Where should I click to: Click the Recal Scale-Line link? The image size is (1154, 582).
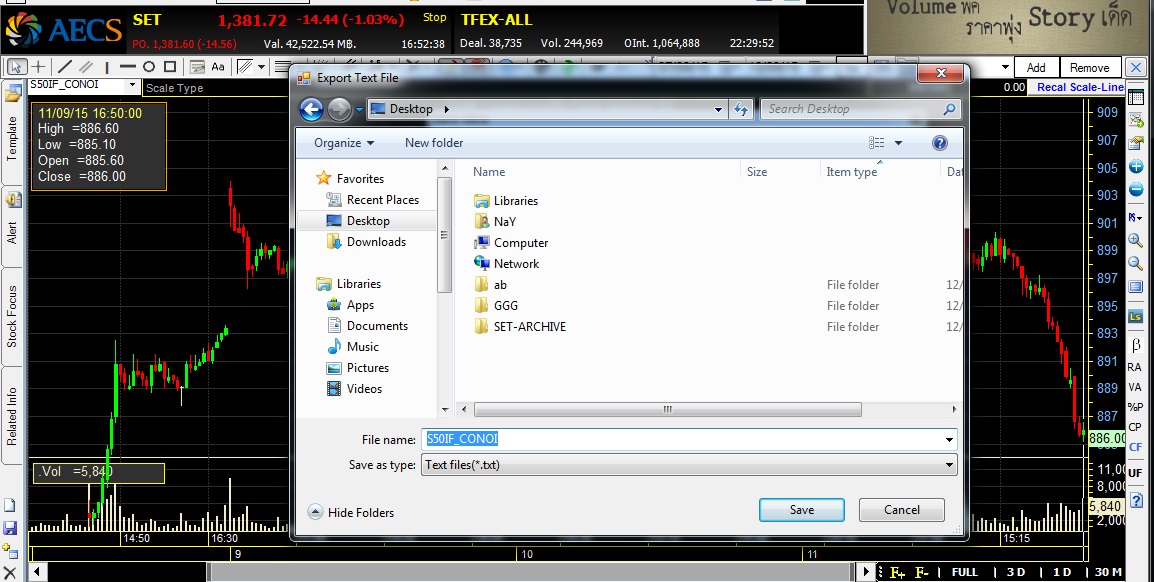(1080, 87)
